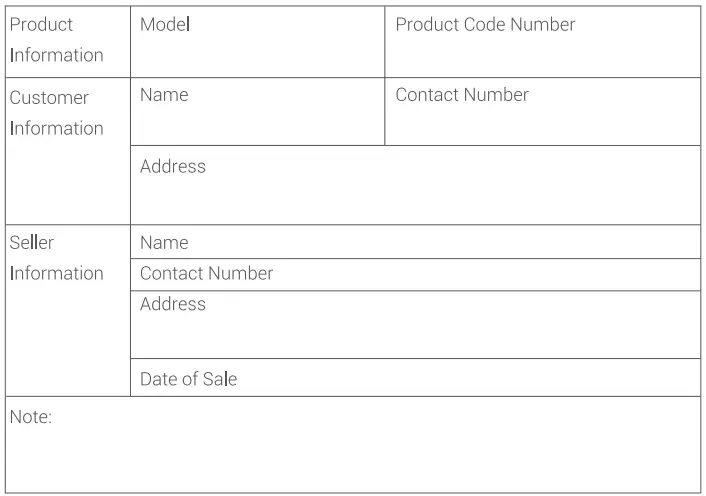Click the Customer Information Address box
This screenshot has height=496, width=706.
(x=415, y=196)
